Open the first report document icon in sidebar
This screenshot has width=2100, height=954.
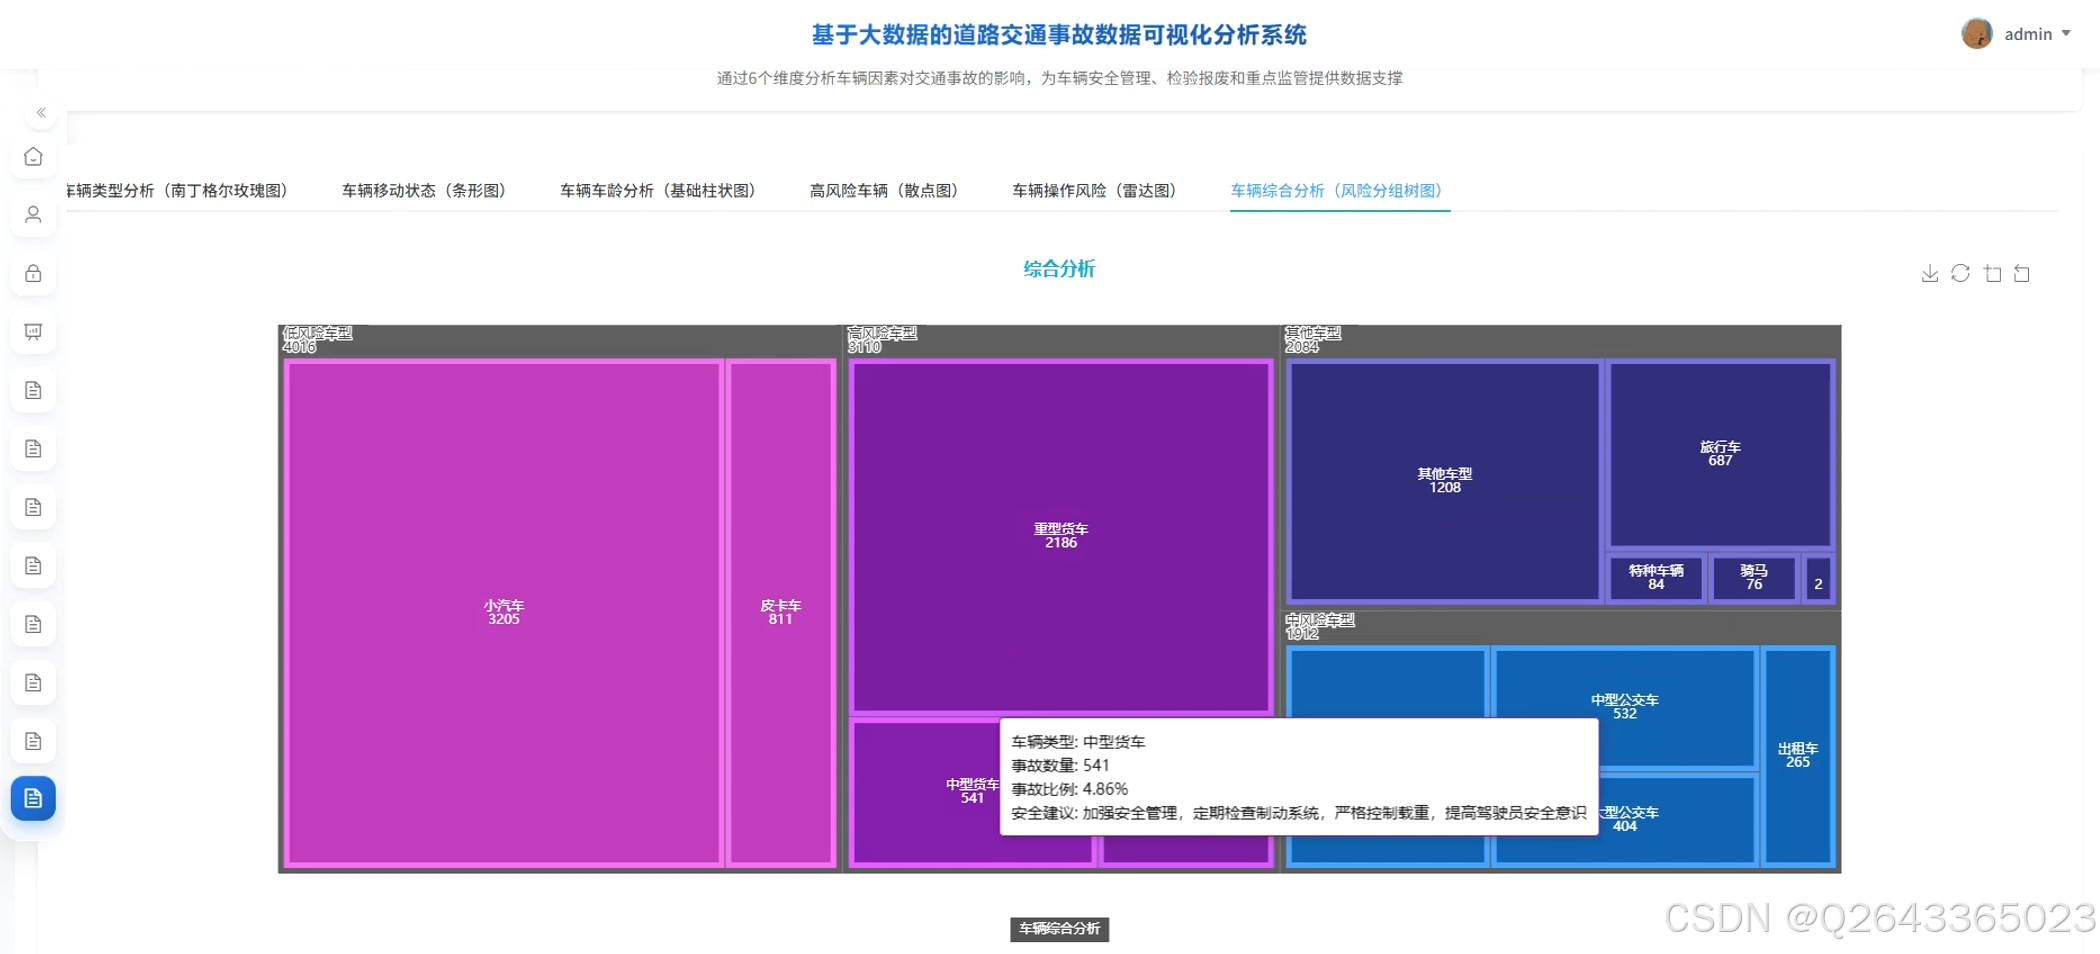[33, 390]
